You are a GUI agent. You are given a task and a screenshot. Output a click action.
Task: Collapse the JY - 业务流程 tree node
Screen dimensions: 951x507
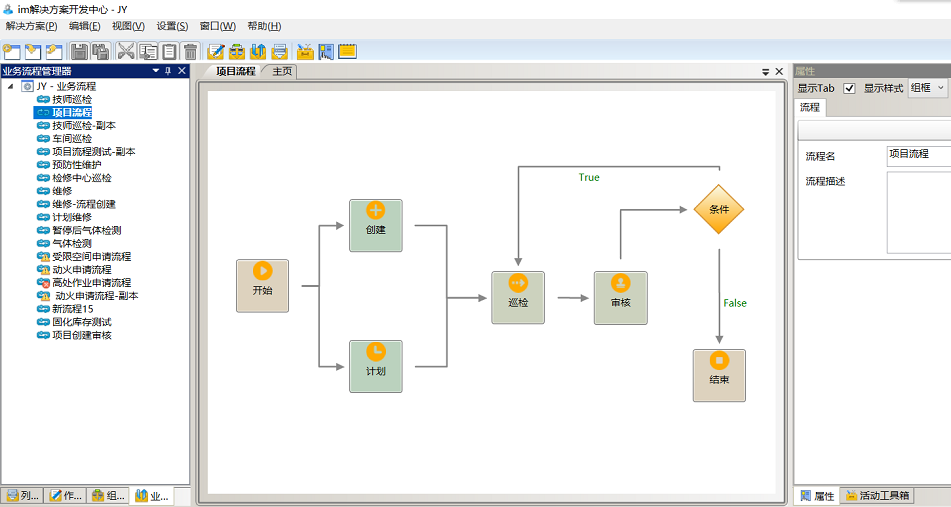click(11, 86)
